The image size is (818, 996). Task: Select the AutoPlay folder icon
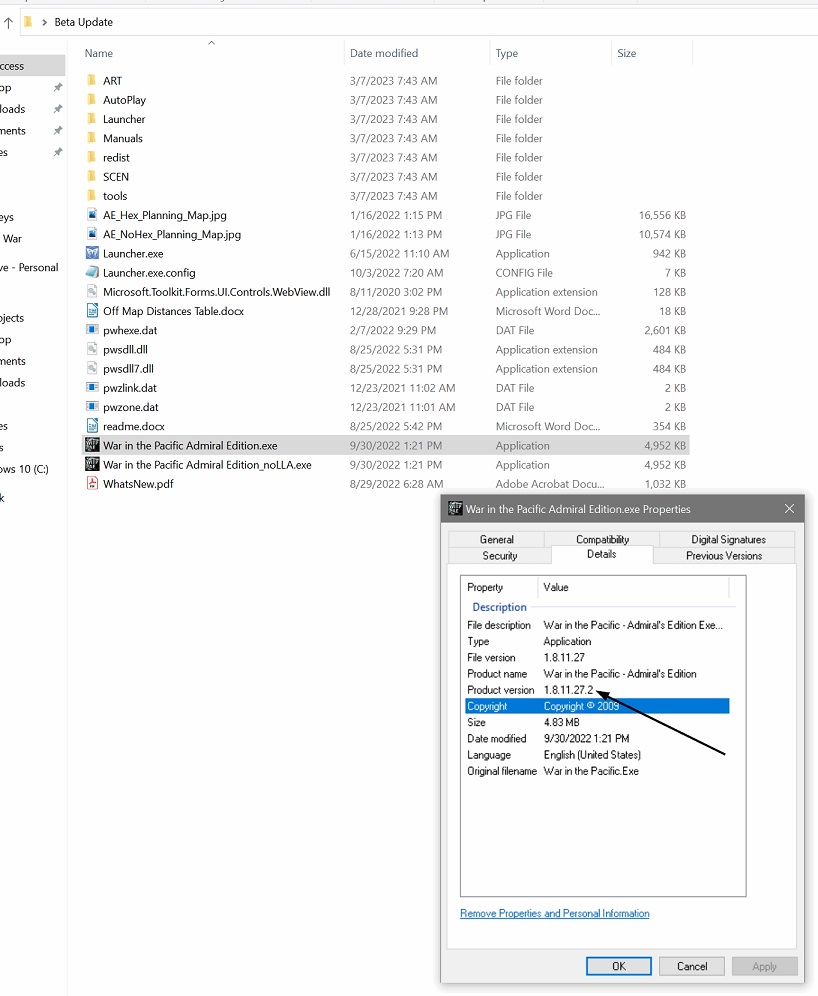click(92, 100)
